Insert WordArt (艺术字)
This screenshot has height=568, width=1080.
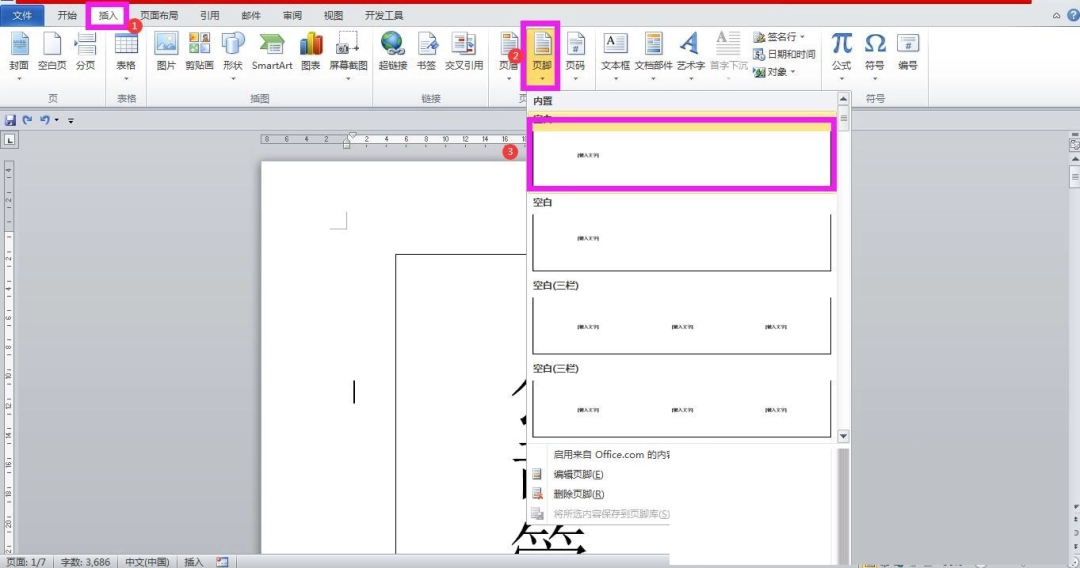(690, 55)
